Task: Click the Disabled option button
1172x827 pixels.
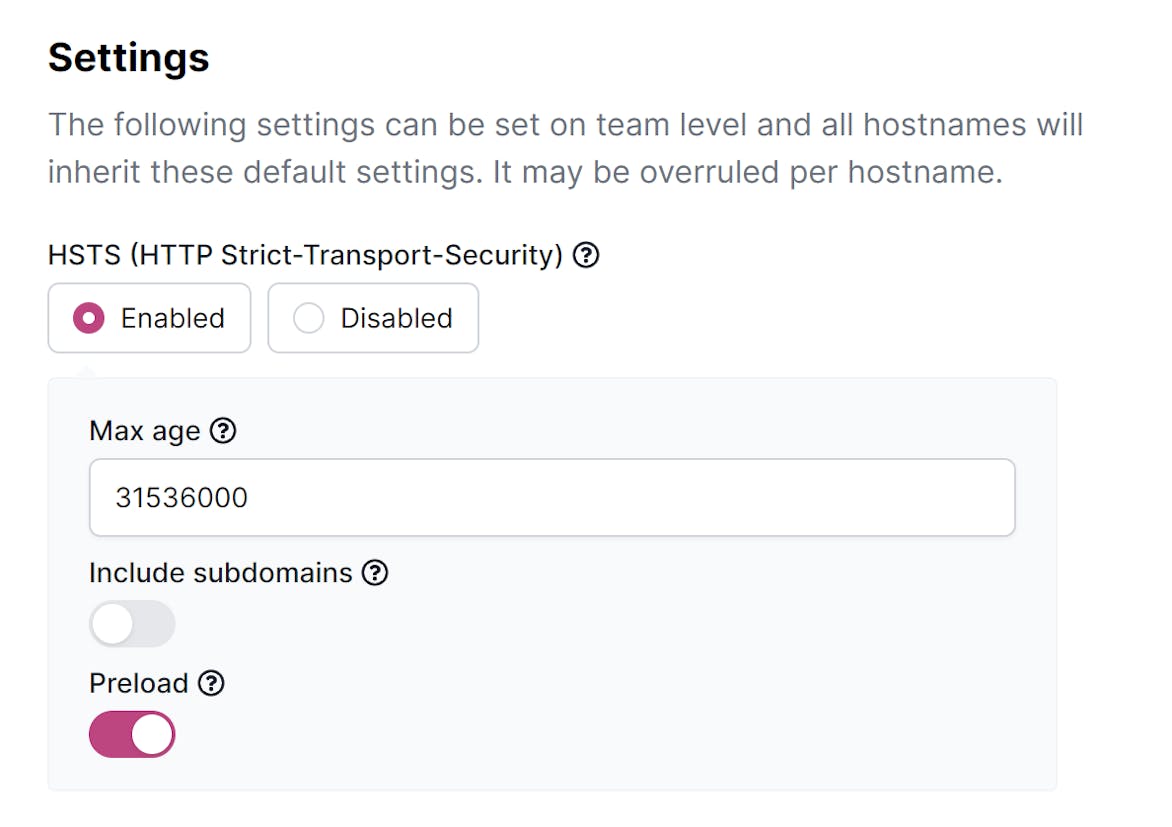Action: tap(373, 318)
